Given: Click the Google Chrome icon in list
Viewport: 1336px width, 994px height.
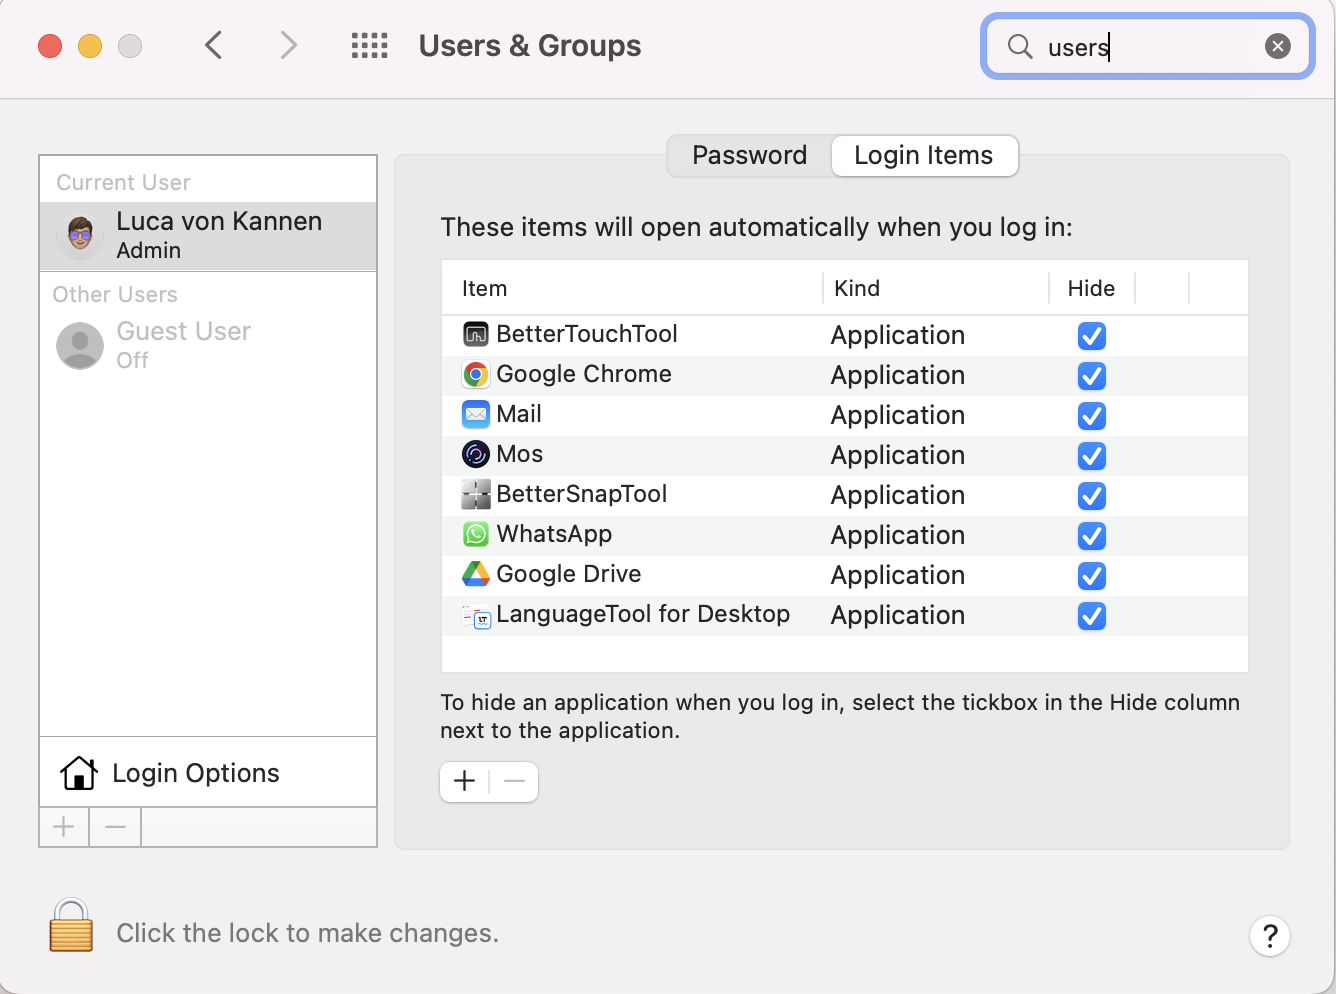Looking at the screenshot, I should pyautogui.click(x=476, y=375).
